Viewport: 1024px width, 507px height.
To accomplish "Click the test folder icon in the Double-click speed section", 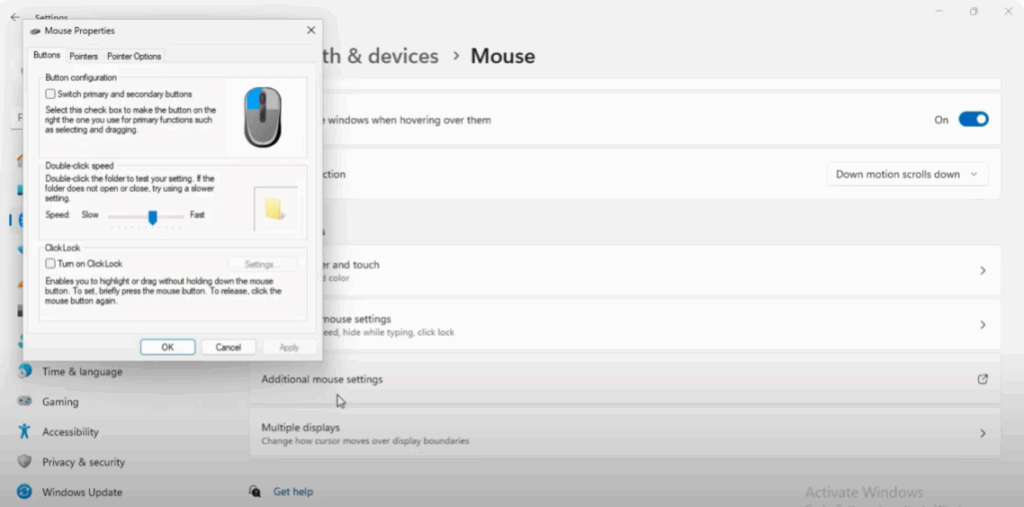I will tap(275, 209).
